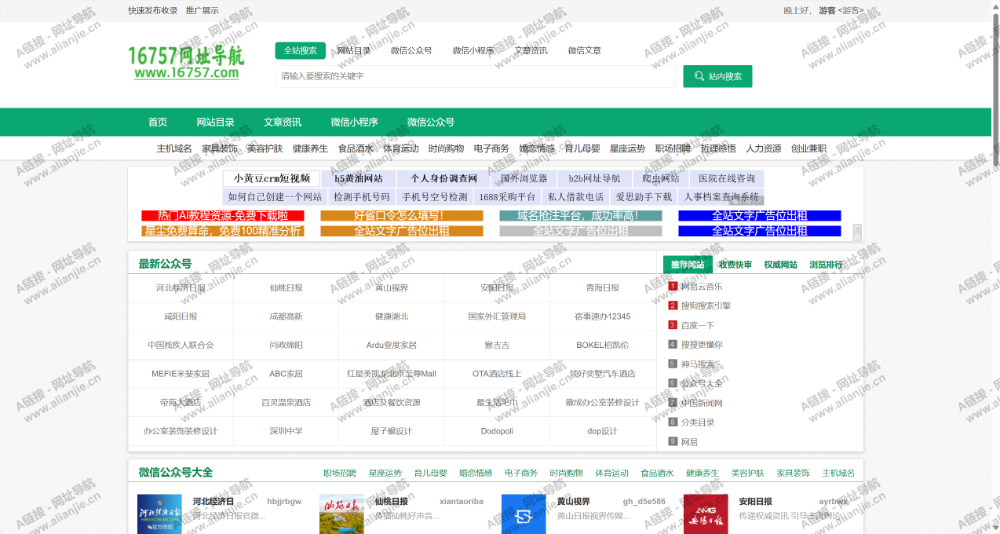
Task: Click the 快速发布收录 top link
Action: pos(153,10)
